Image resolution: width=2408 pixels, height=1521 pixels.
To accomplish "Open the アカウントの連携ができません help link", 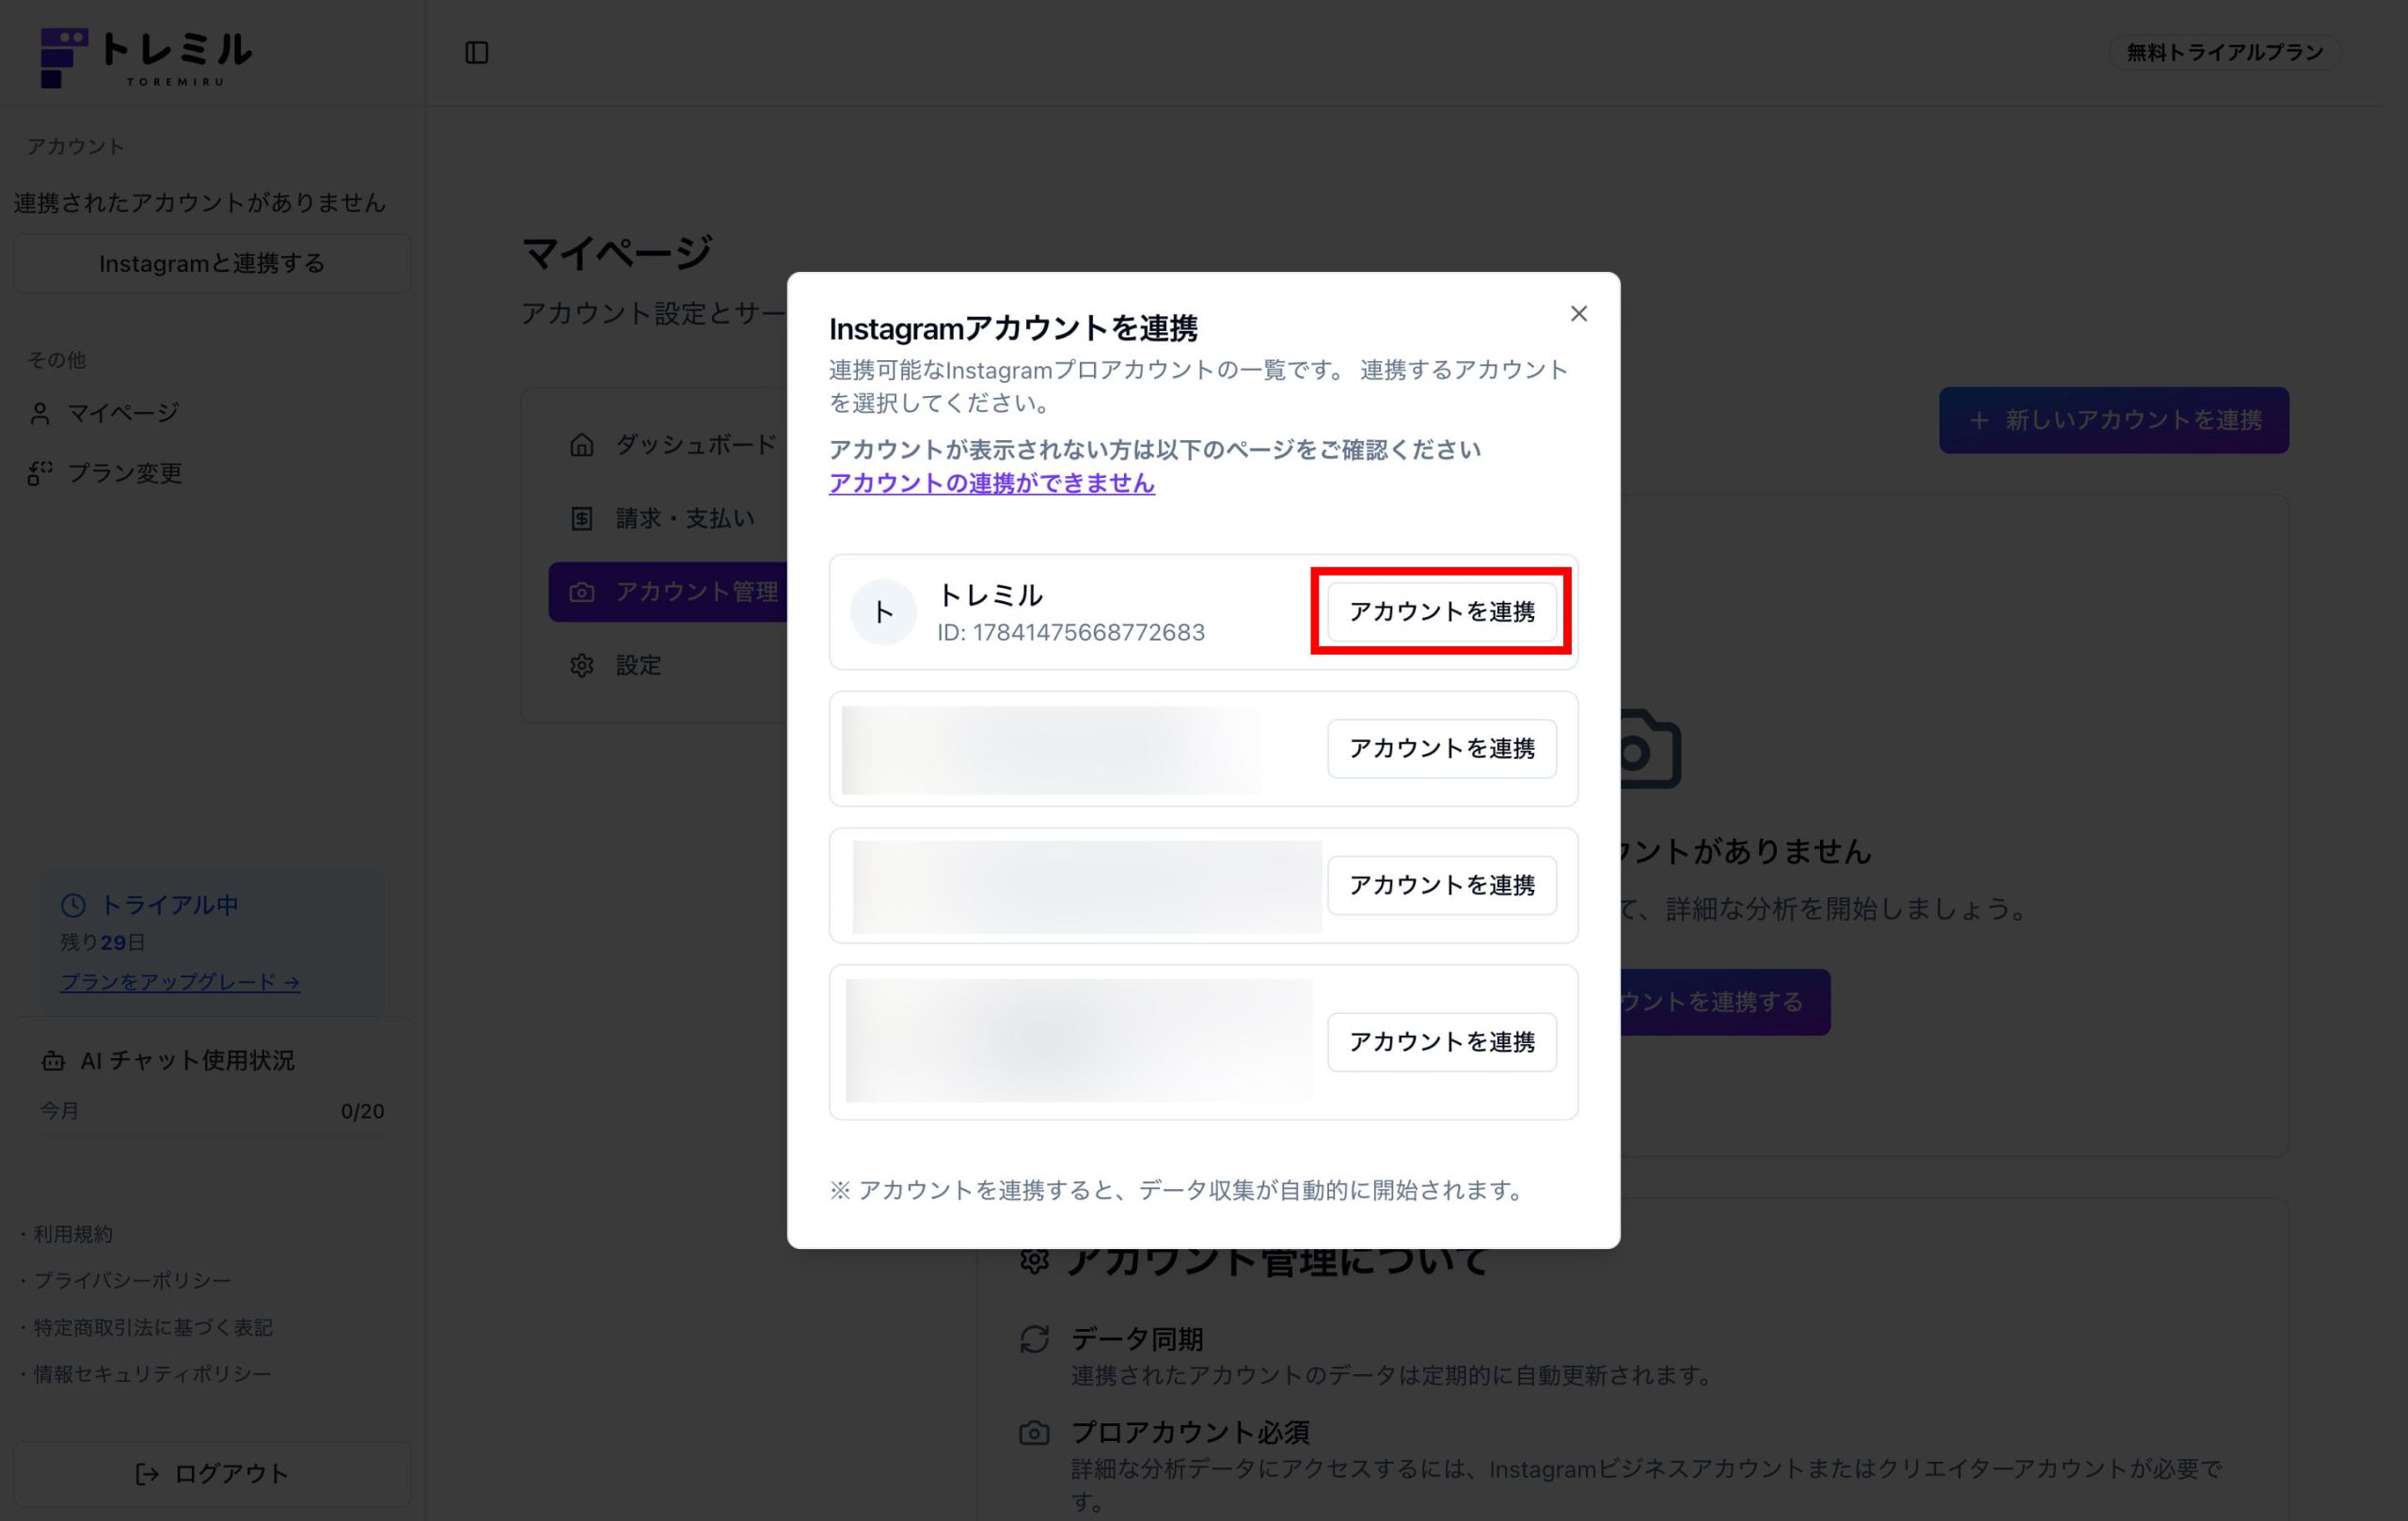I will tap(991, 483).
